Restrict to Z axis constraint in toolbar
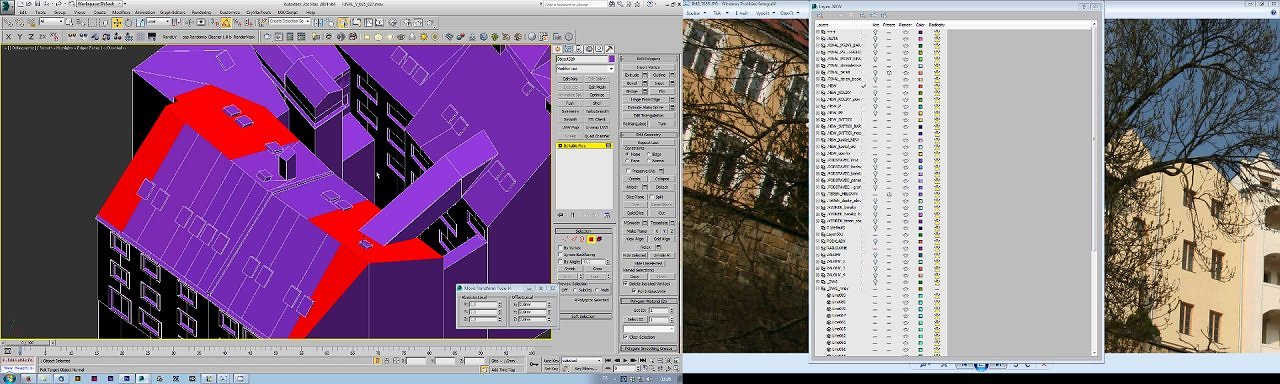The height and width of the screenshot is (384, 1280). [x=31, y=36]
